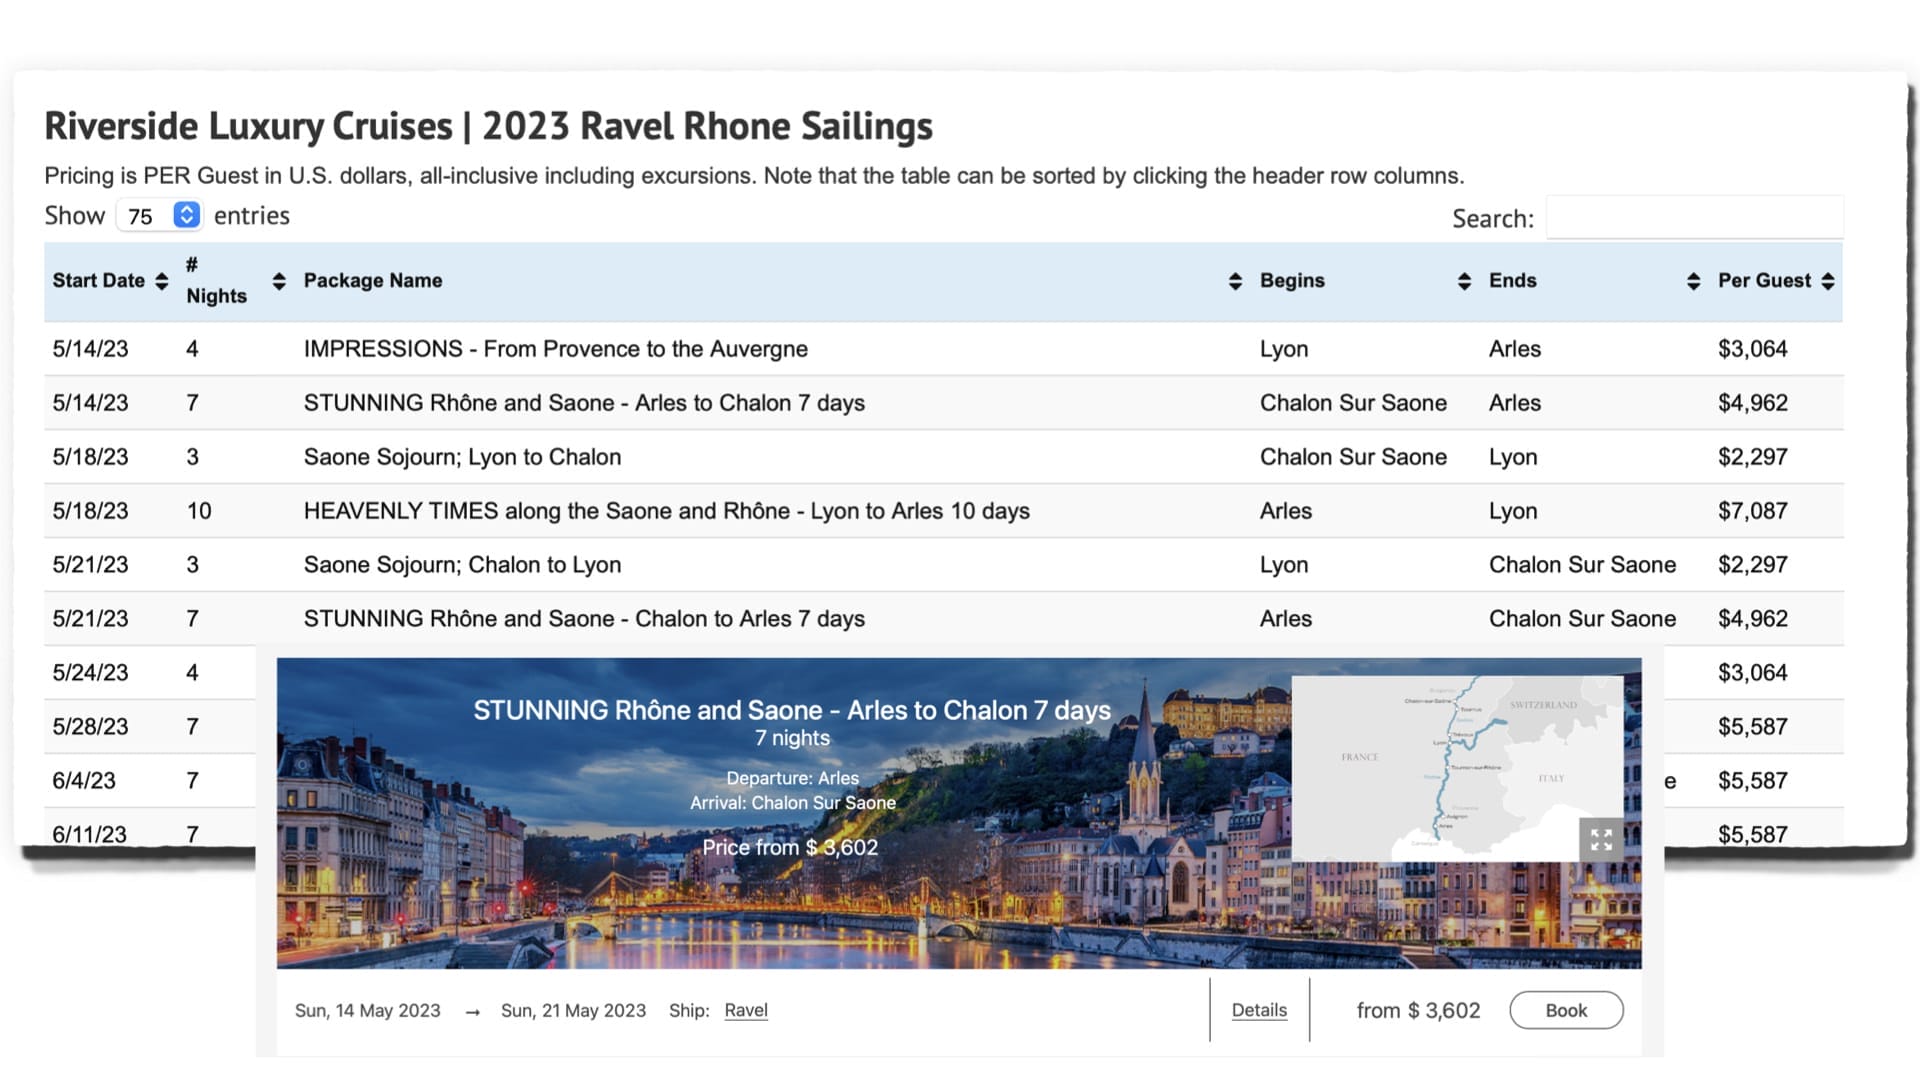
Task: Open the Show entries dropdown
Action: click(x=160, y=216)
